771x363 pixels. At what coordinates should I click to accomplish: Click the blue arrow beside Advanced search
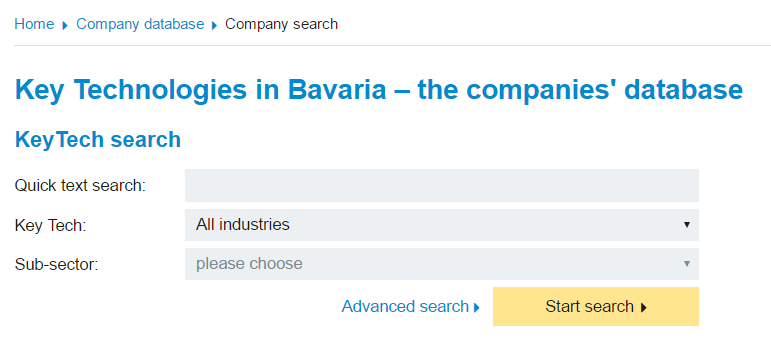(x=476, y=308)
